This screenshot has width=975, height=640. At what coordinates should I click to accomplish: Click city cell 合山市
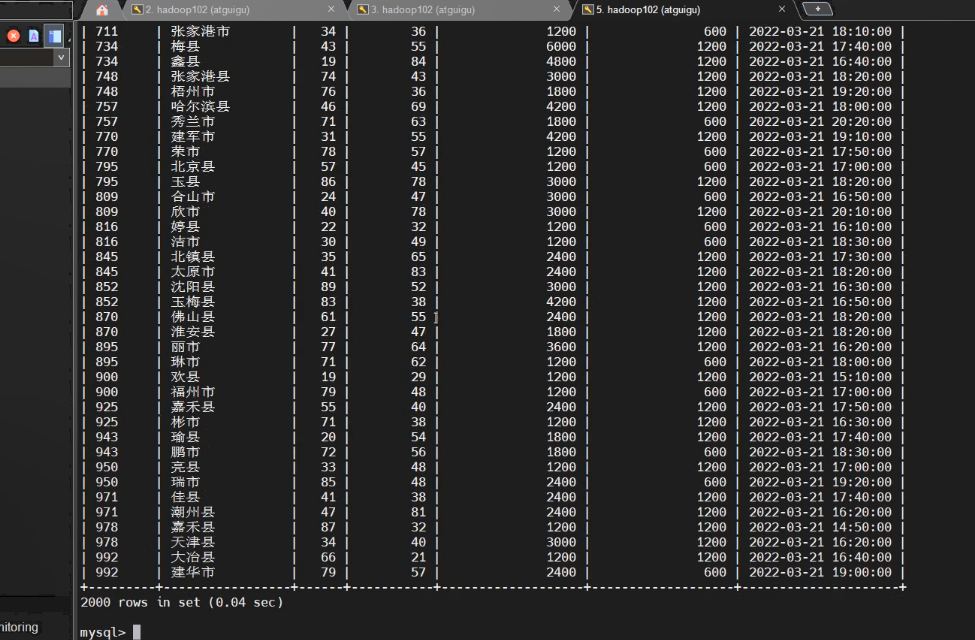193,197
